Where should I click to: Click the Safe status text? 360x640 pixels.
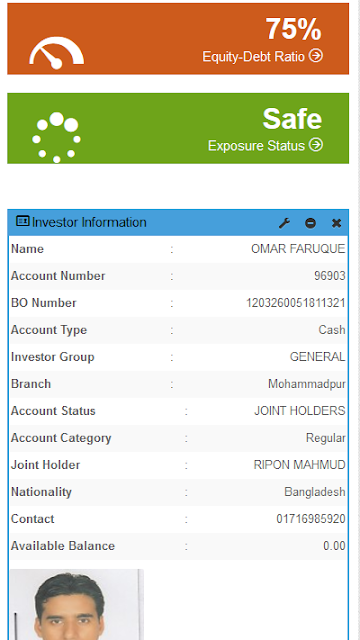click(x=292, y=119)
